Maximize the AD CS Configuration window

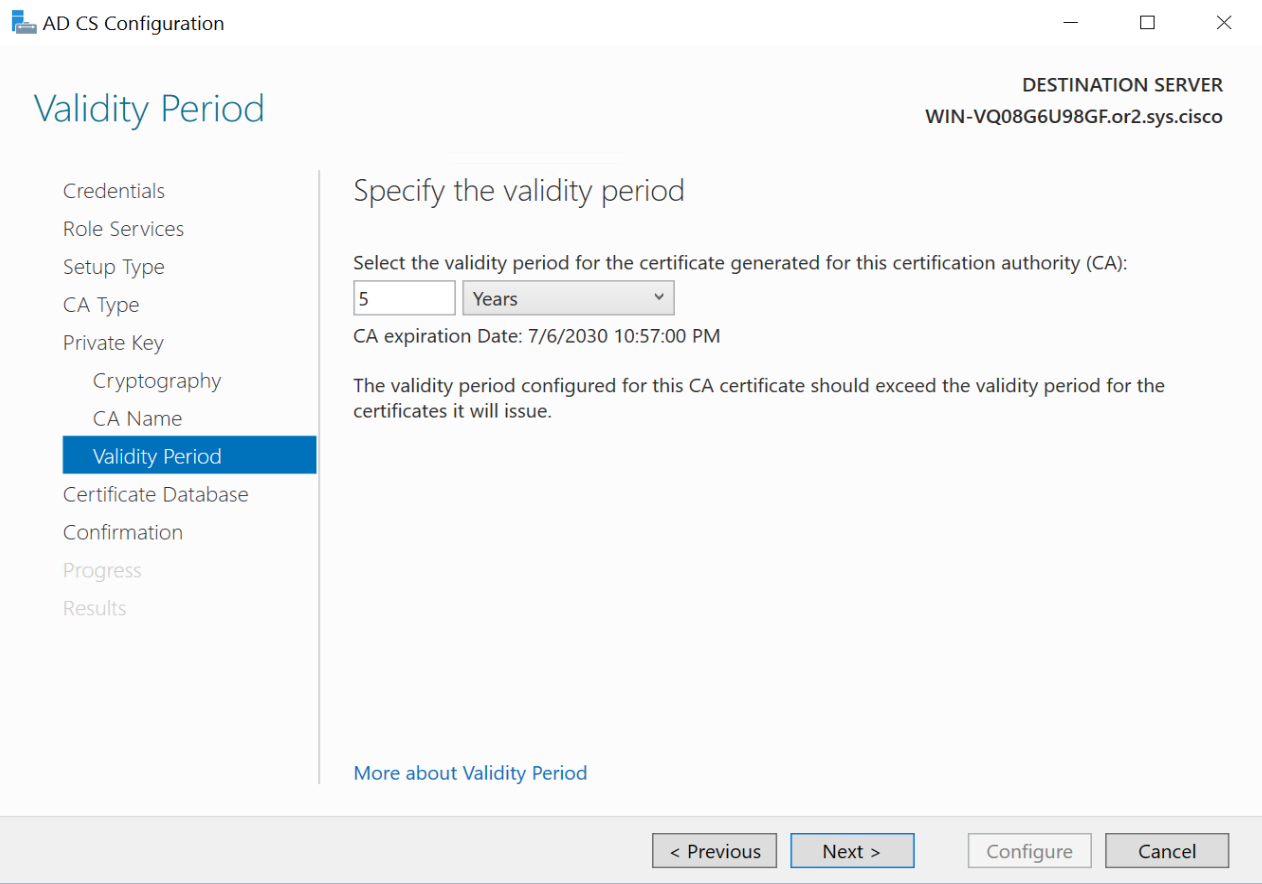pos(1147,22)
